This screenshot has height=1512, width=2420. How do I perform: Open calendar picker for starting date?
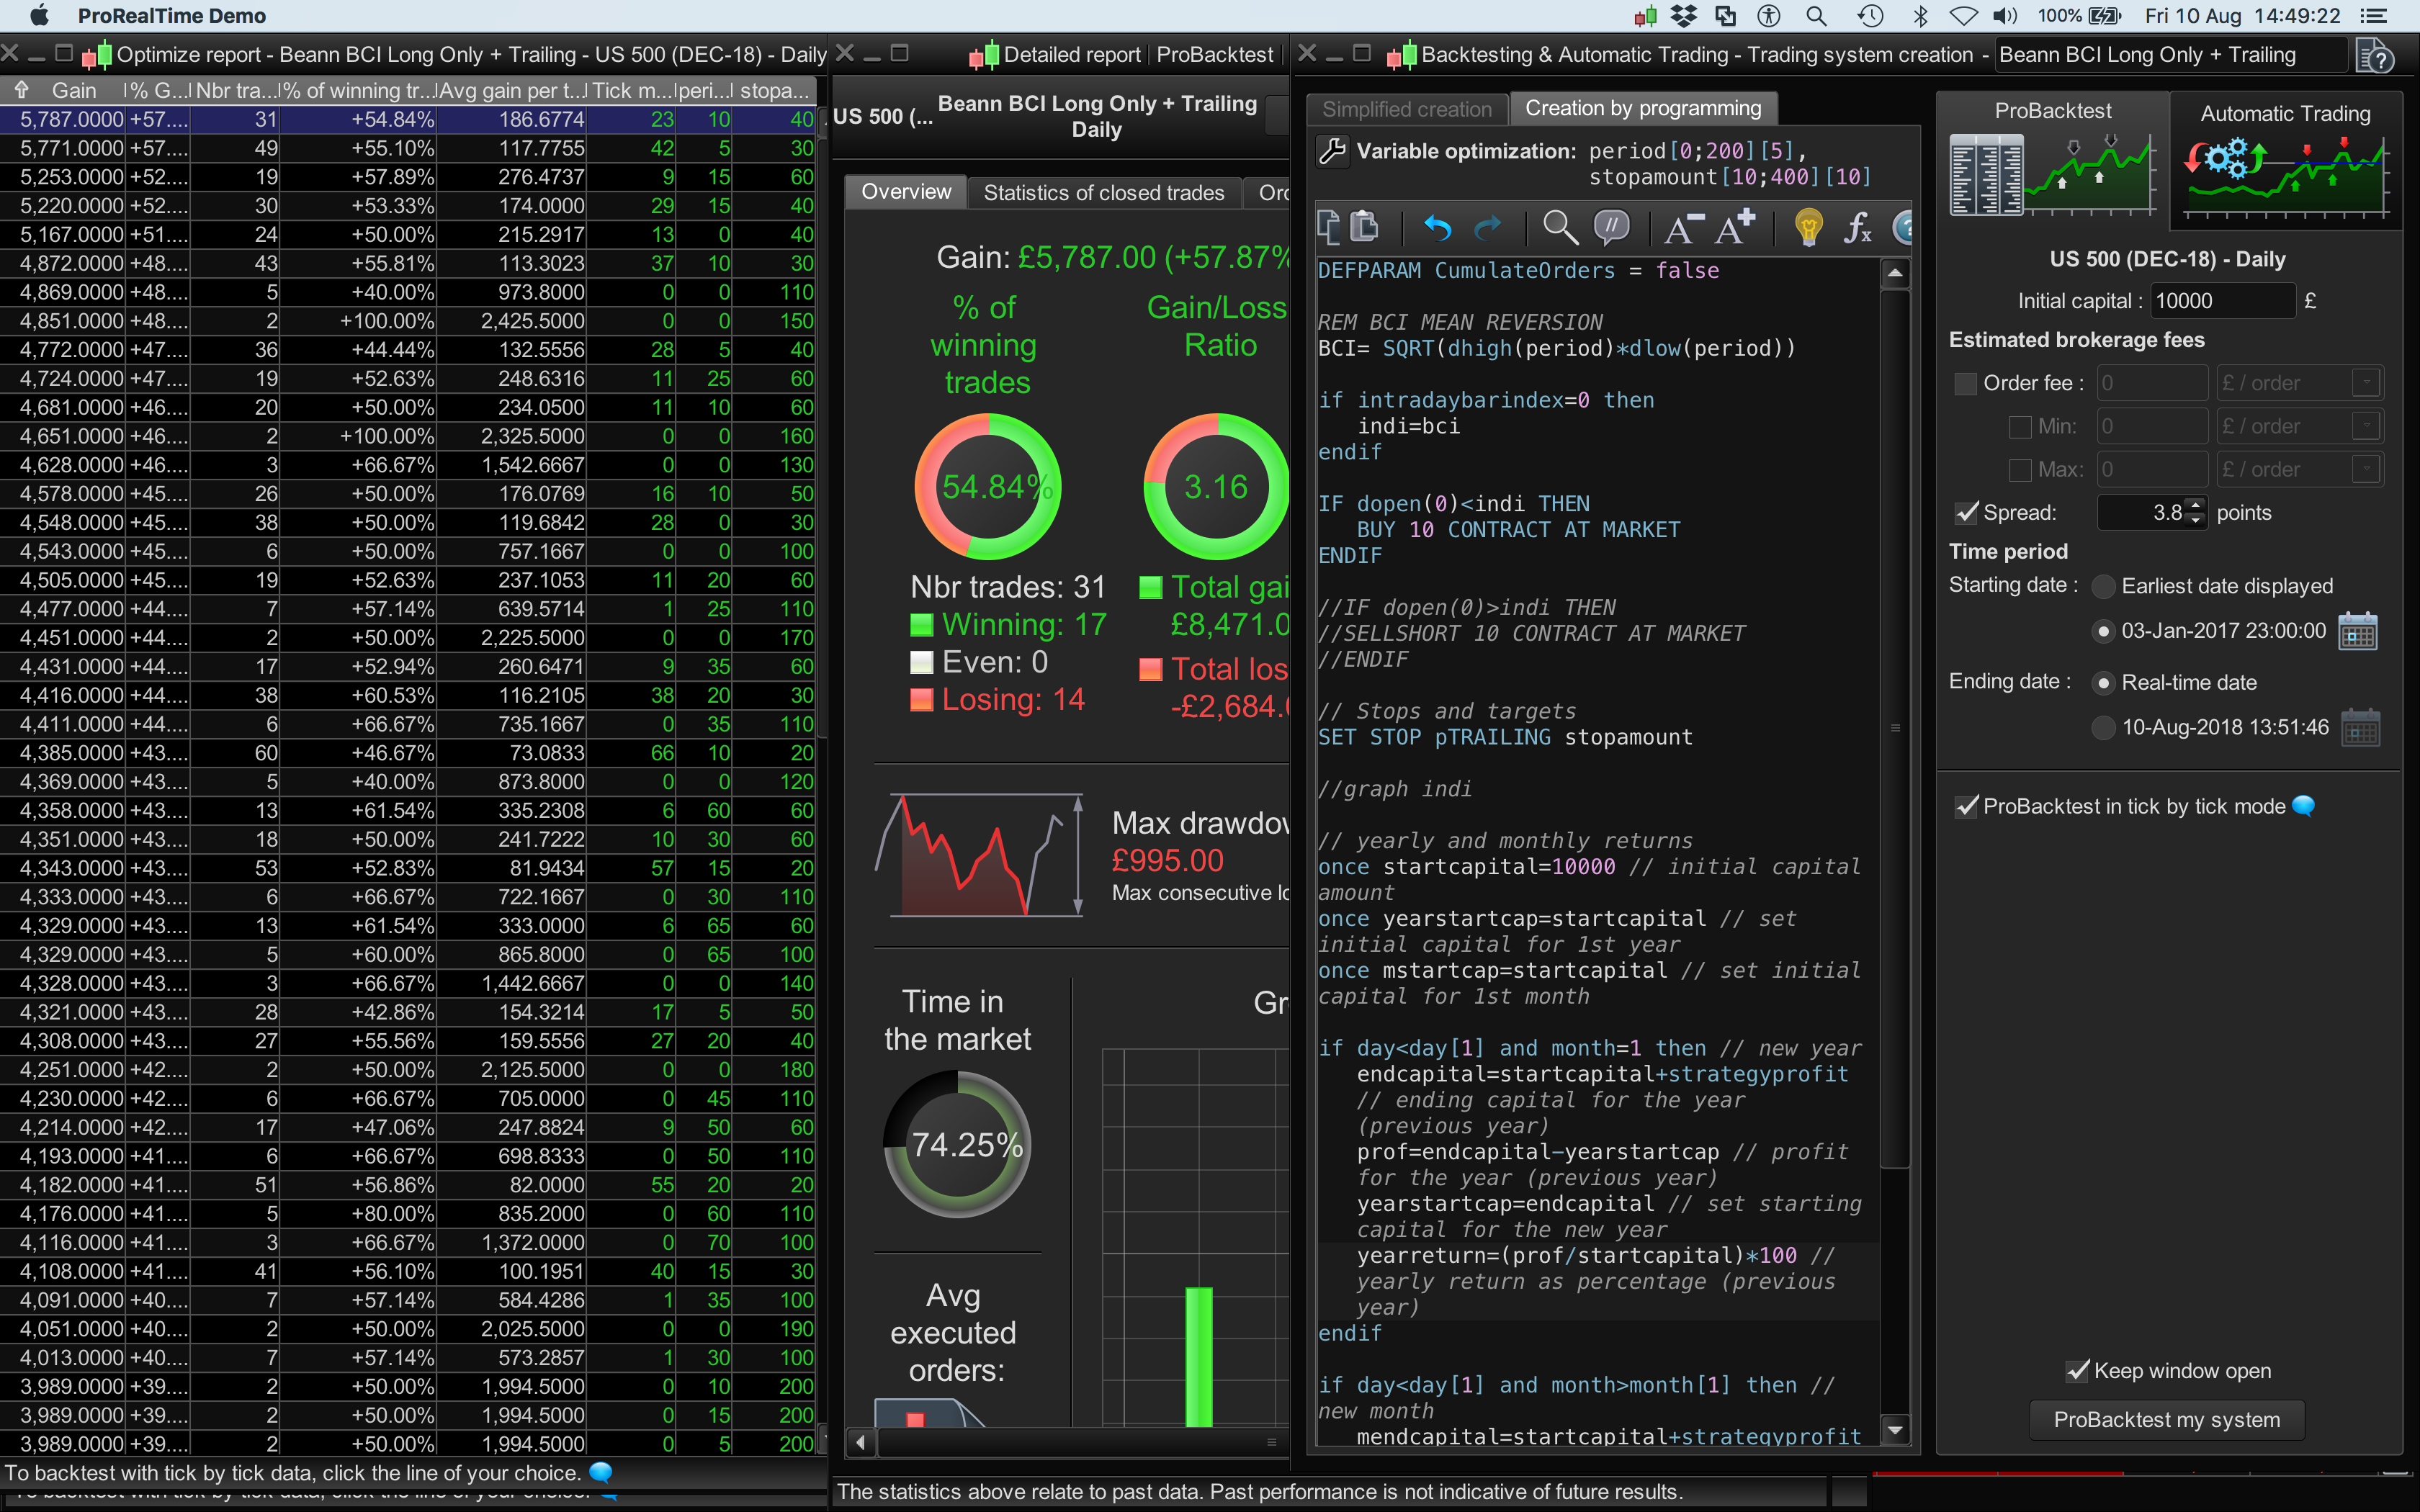point(2358,631)
